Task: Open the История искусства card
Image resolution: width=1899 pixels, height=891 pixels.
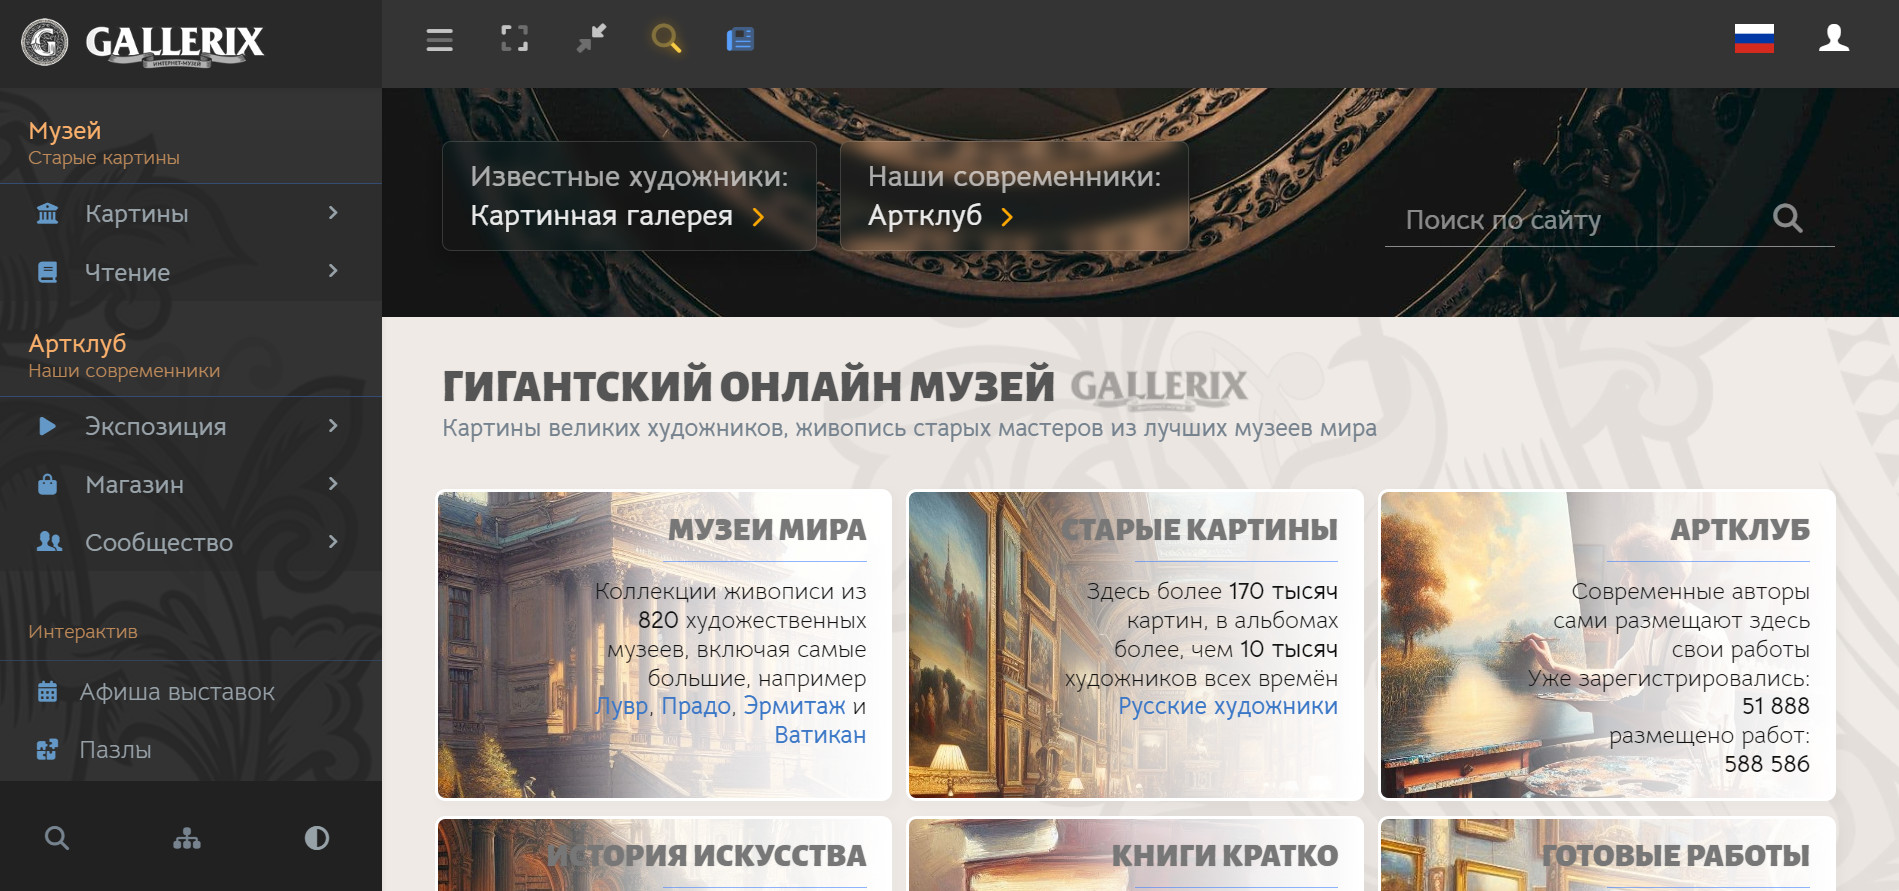Action: coord(664,855)
